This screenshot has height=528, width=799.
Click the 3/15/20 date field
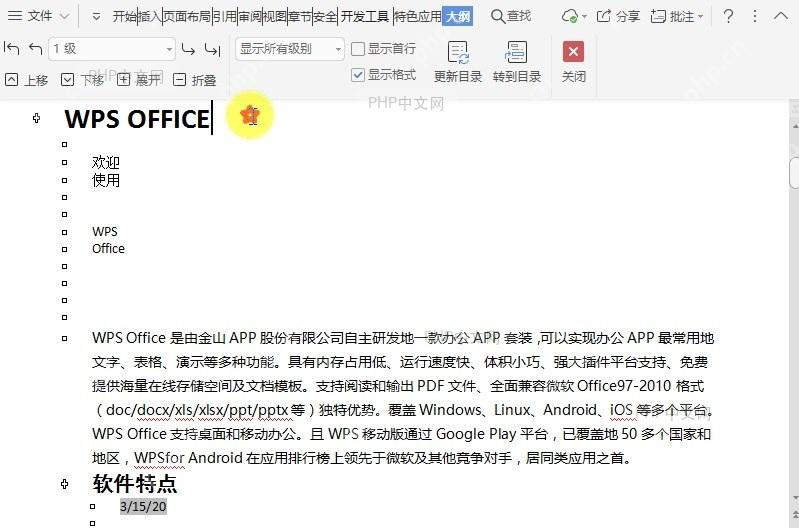[x=143, y=507]
